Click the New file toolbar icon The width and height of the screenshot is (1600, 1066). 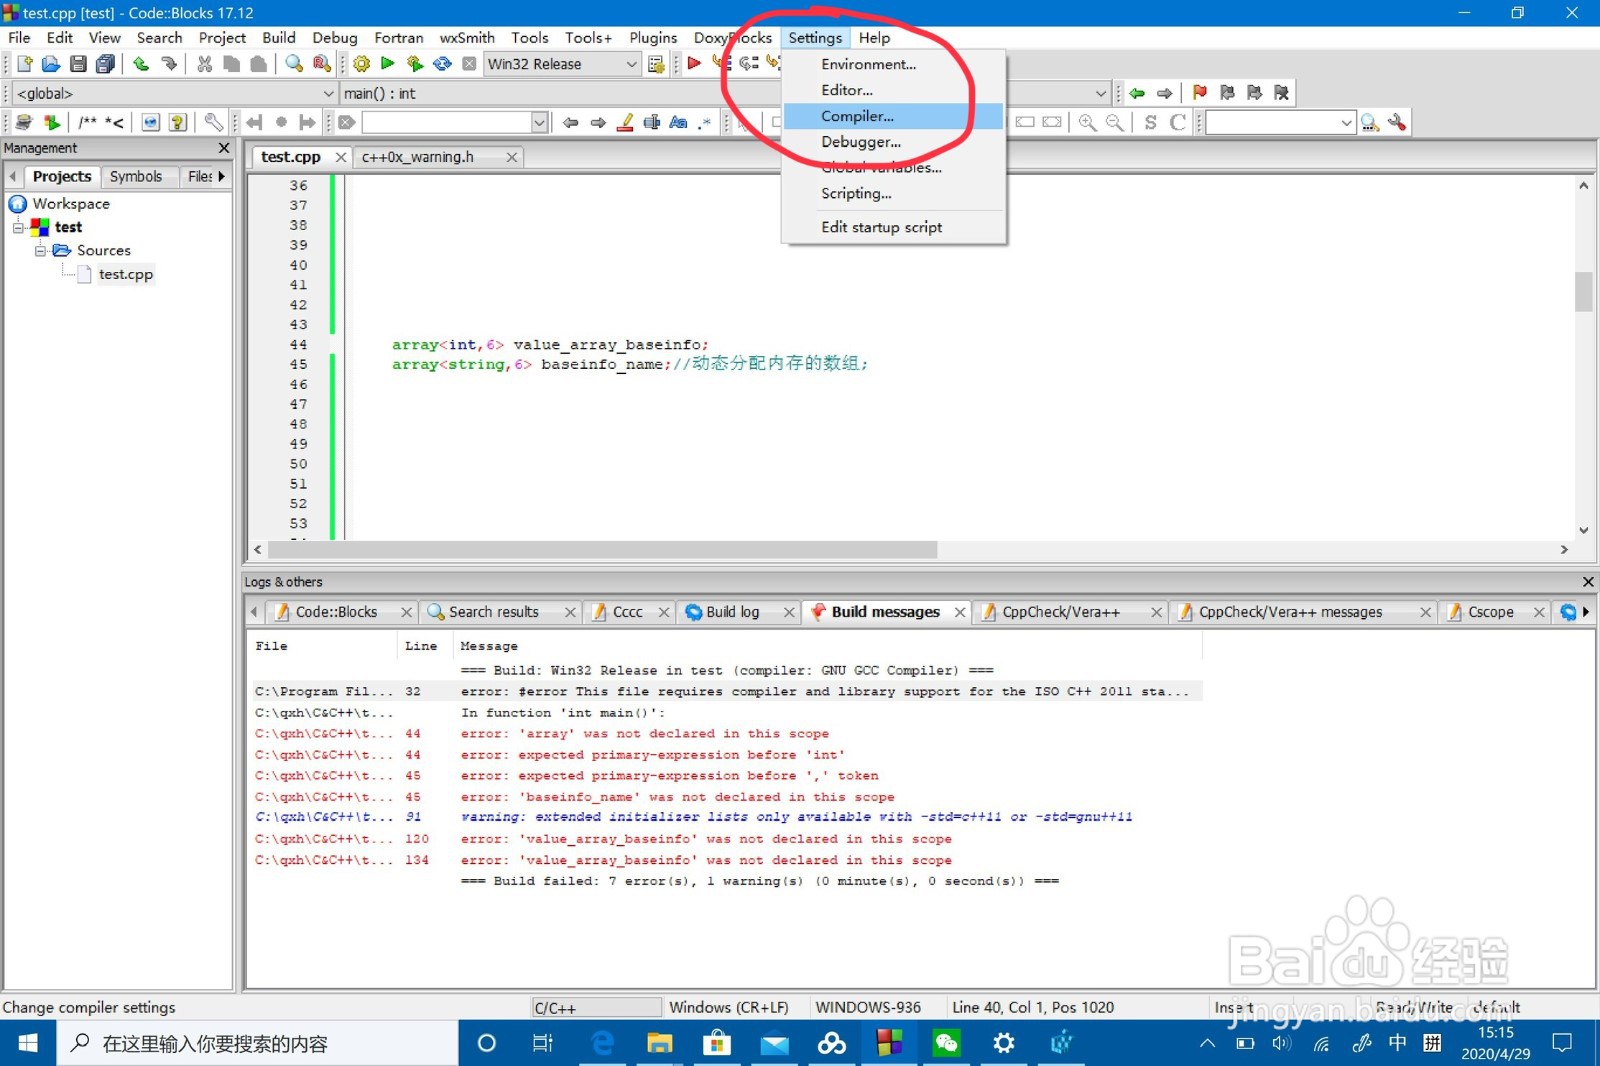(x=24, y=64)
